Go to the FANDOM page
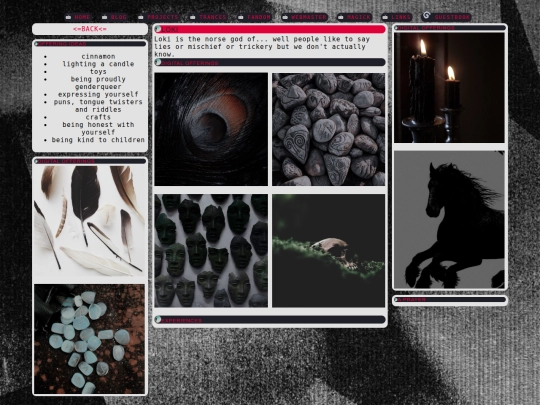The width and height of the screenshot is (540, 405). pyautogui.click(x=259, y=17)
